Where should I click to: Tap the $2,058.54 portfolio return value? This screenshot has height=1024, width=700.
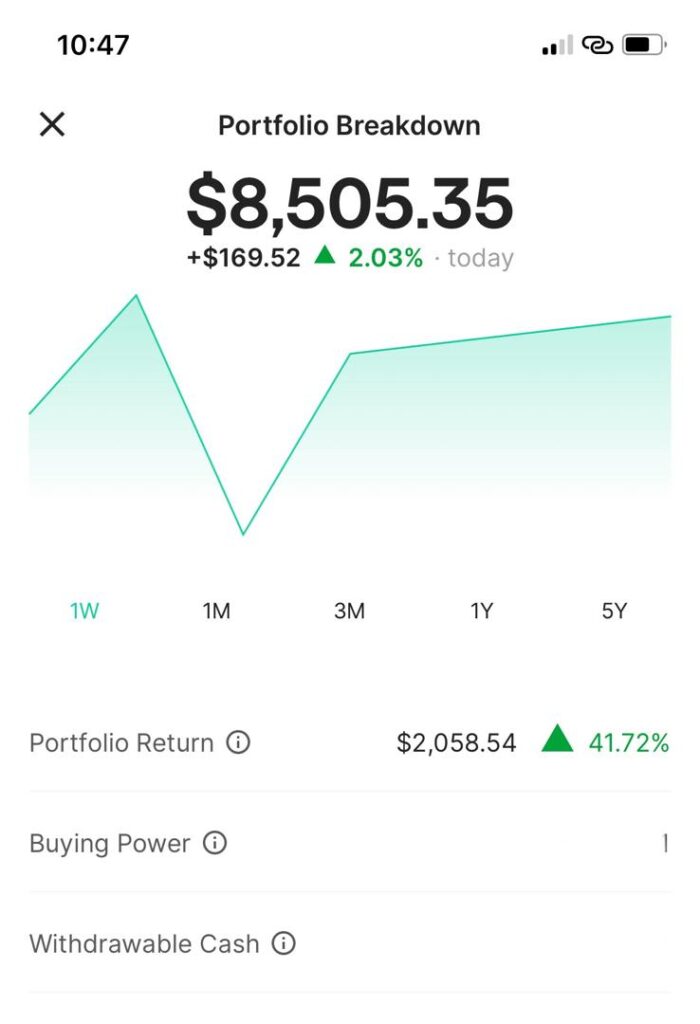456,743
